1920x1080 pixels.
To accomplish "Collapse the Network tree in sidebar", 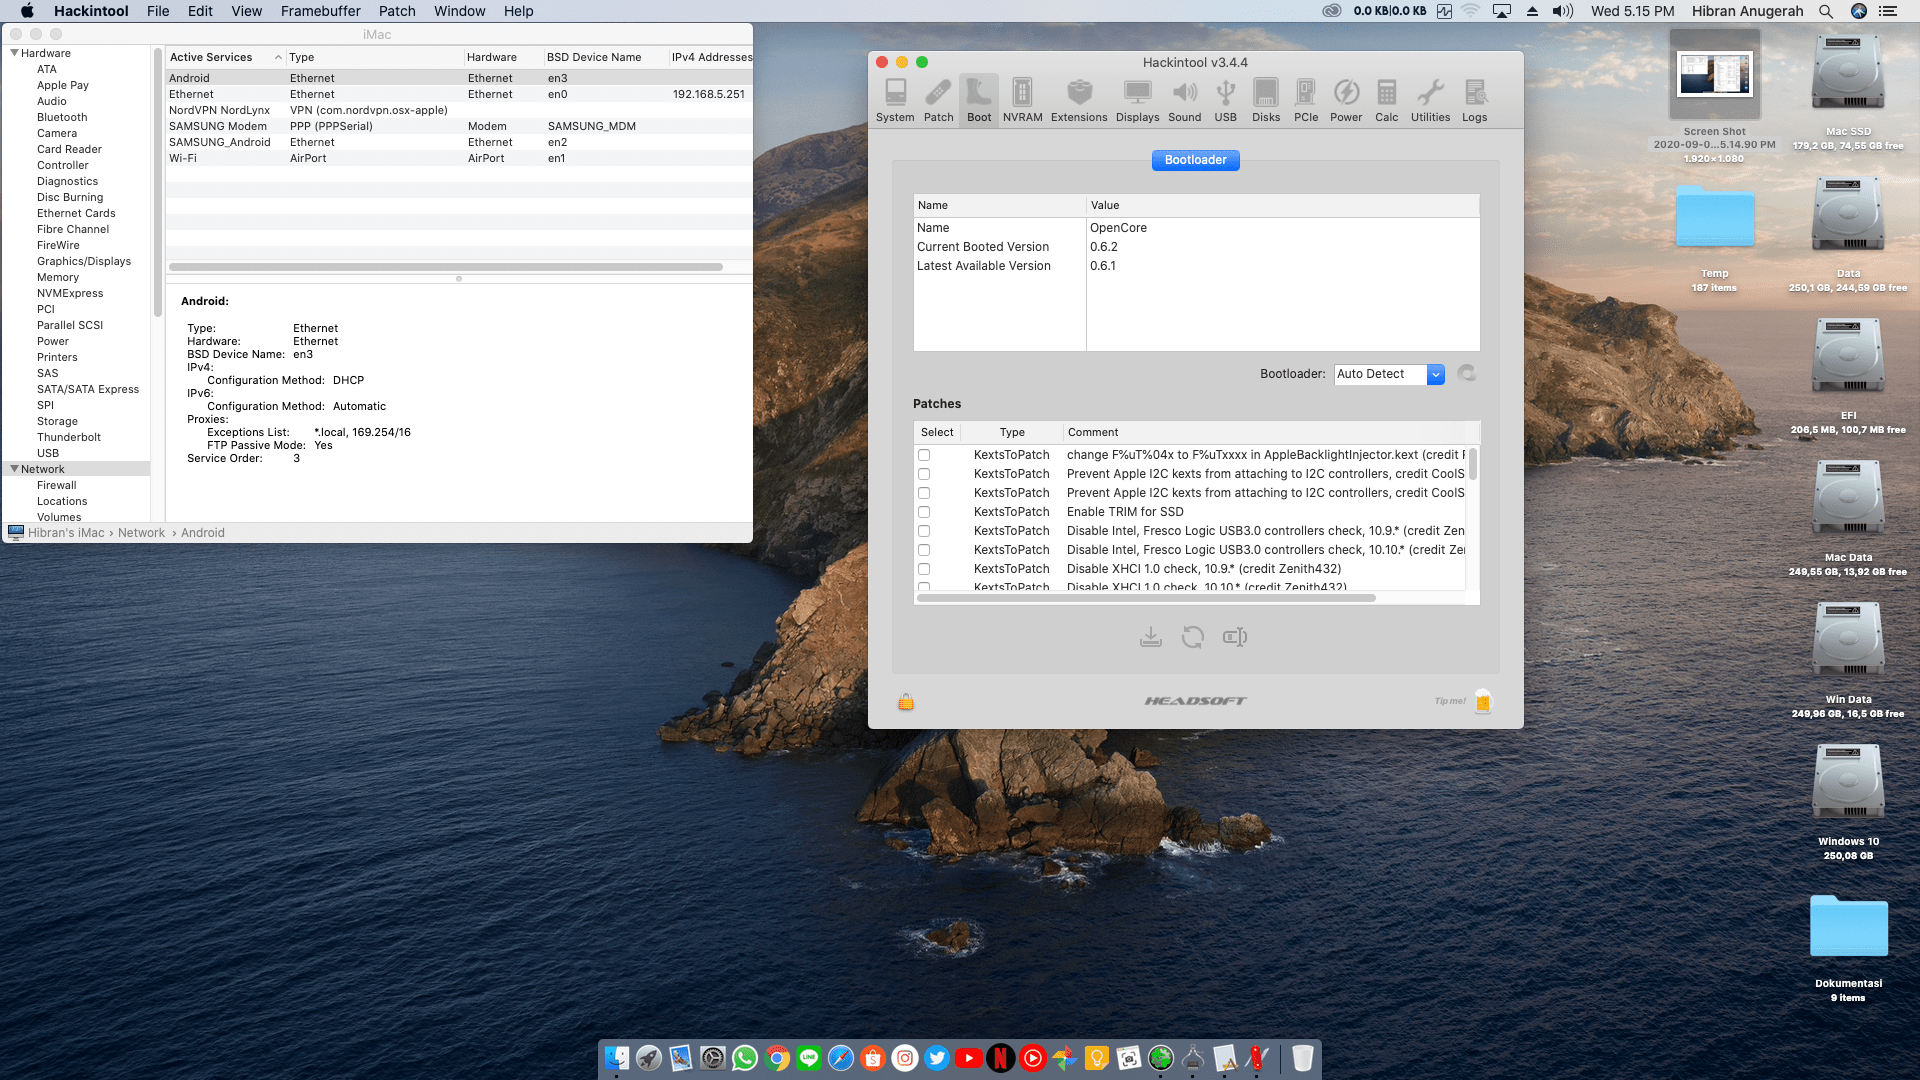I will [x=14, y=469].
